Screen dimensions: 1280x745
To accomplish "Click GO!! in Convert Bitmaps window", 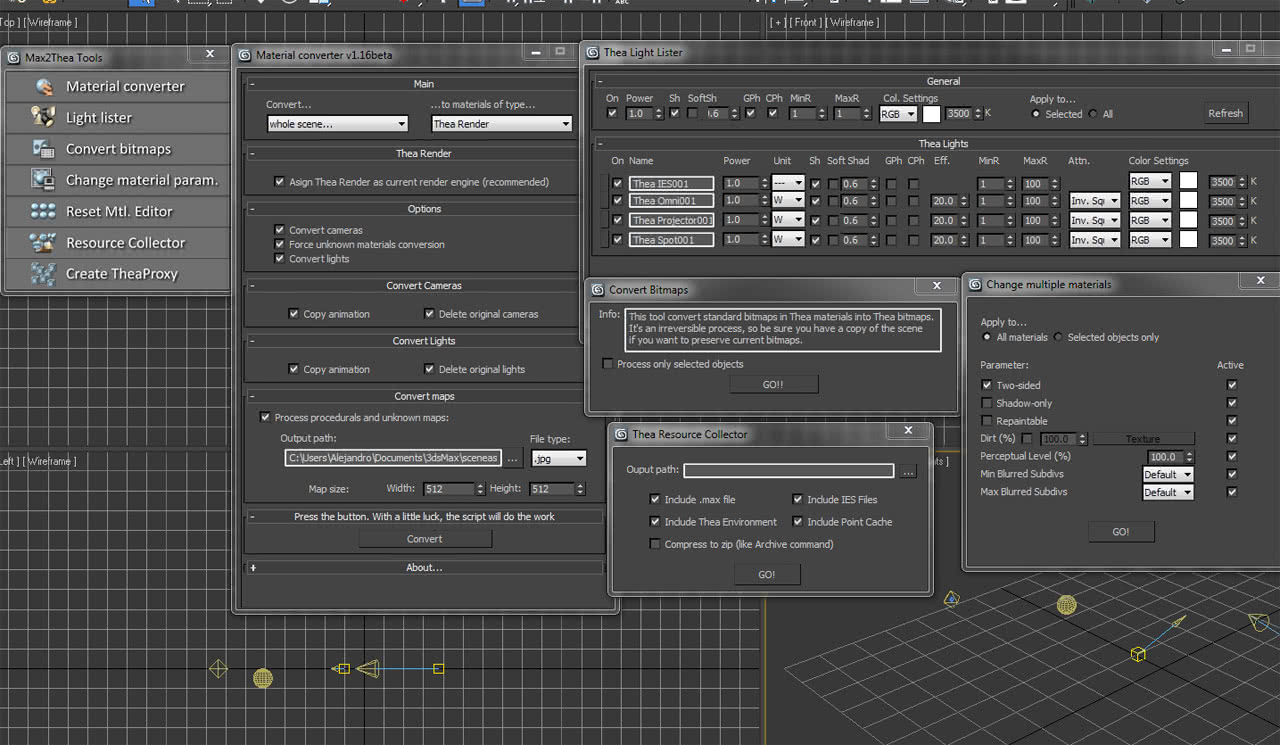I will 774,384.
